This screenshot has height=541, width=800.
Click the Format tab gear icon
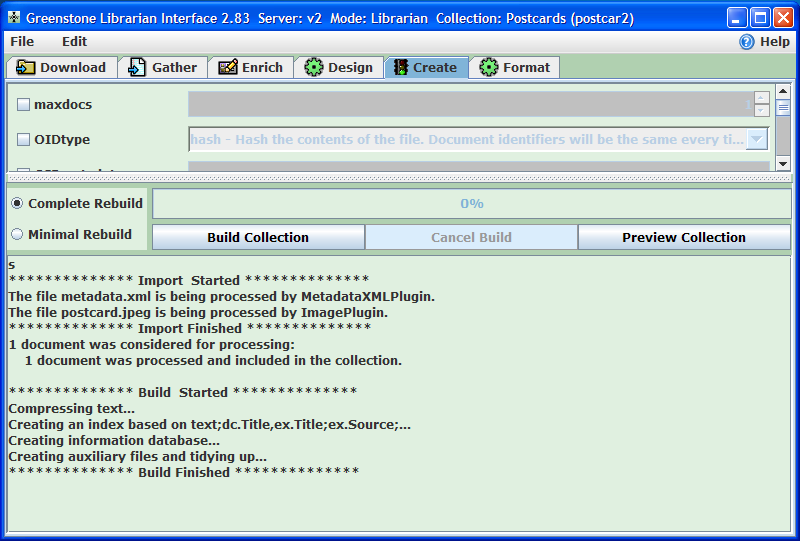coord(489,68)
